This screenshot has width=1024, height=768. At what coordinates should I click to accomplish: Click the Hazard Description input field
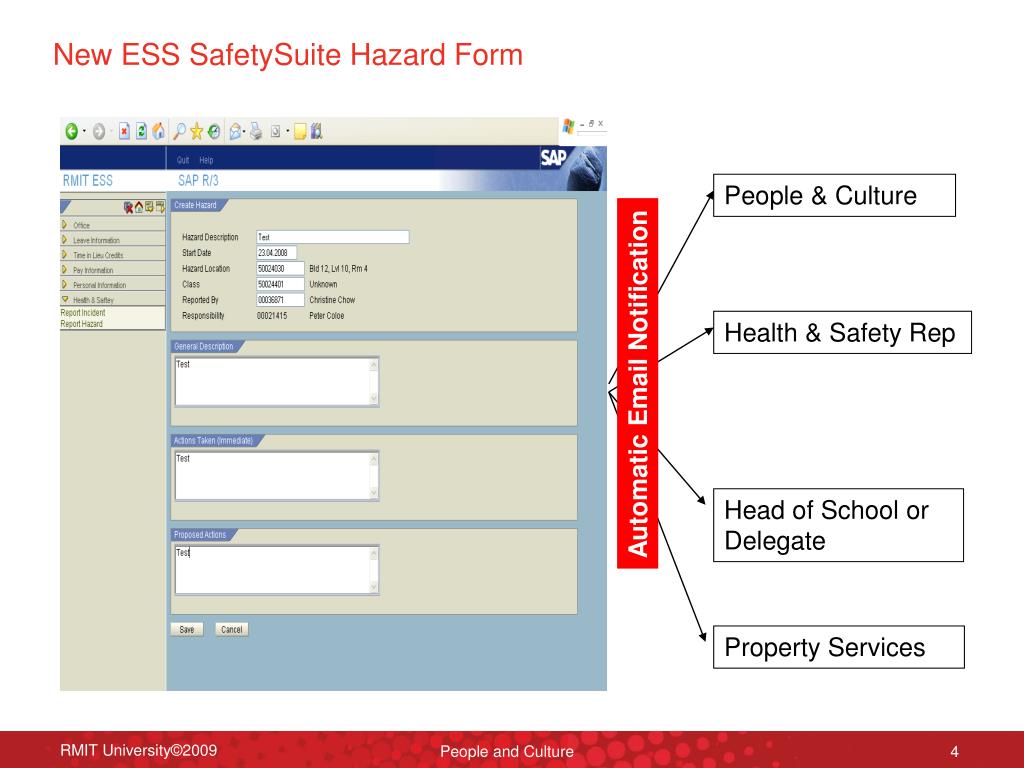[332, 237]
